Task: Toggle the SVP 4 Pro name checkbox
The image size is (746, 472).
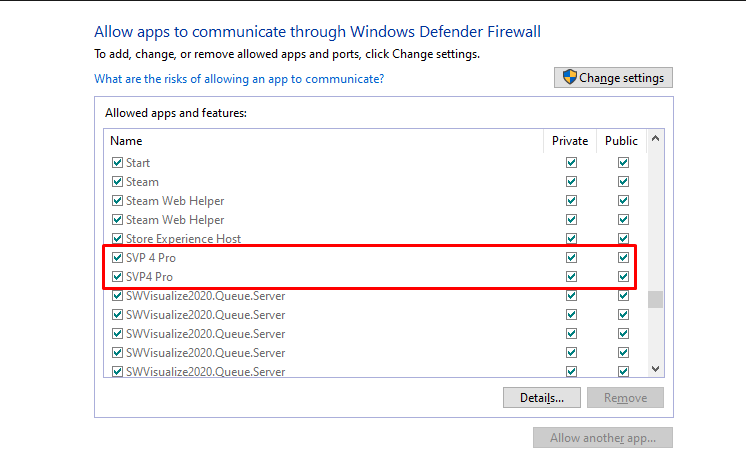Action: [117, 258]
